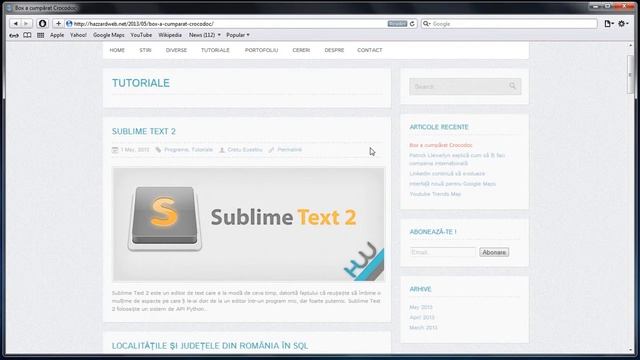The height and width of the screenshot is (360, 640).
Task: Open the Google Maps bookmark
Action: point(109,35)
